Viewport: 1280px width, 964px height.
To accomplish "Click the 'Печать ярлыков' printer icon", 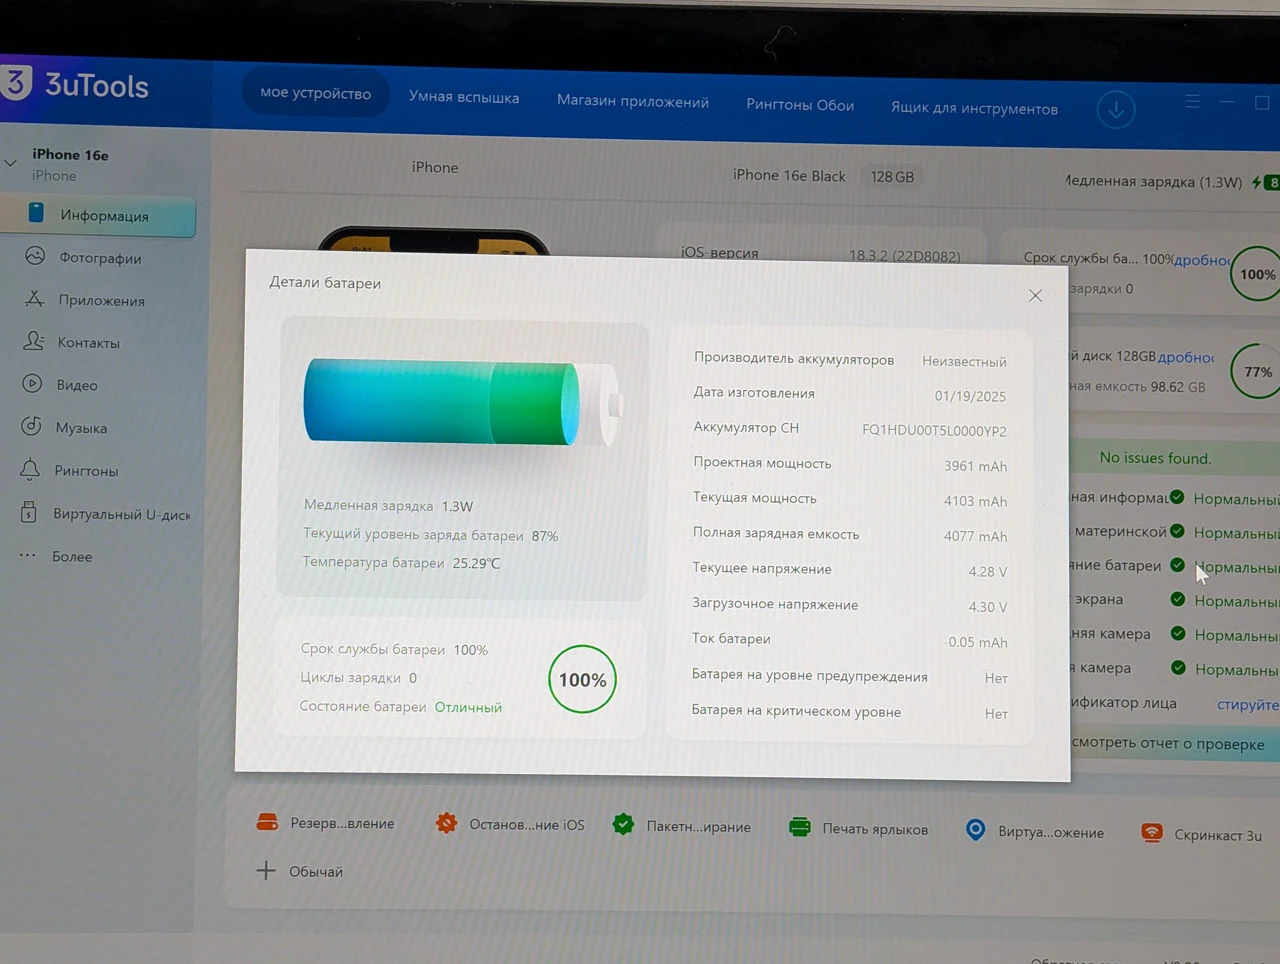I will [799, 827].
